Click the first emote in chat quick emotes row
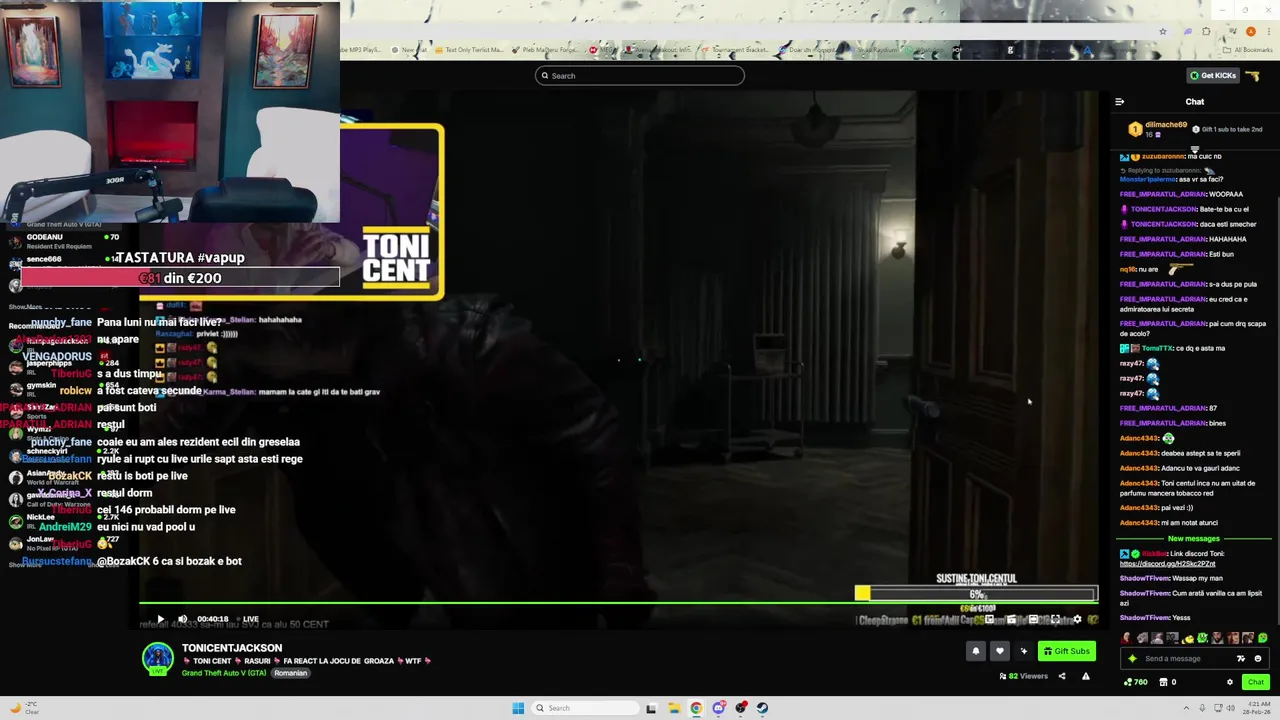Screen dimensions: 1280x720 (x=1126, y=638)
